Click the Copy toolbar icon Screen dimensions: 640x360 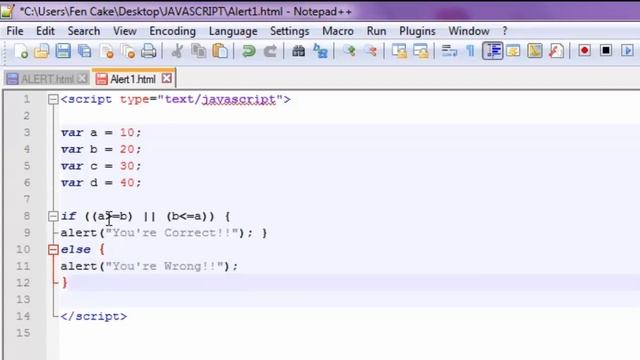[198, 51]
